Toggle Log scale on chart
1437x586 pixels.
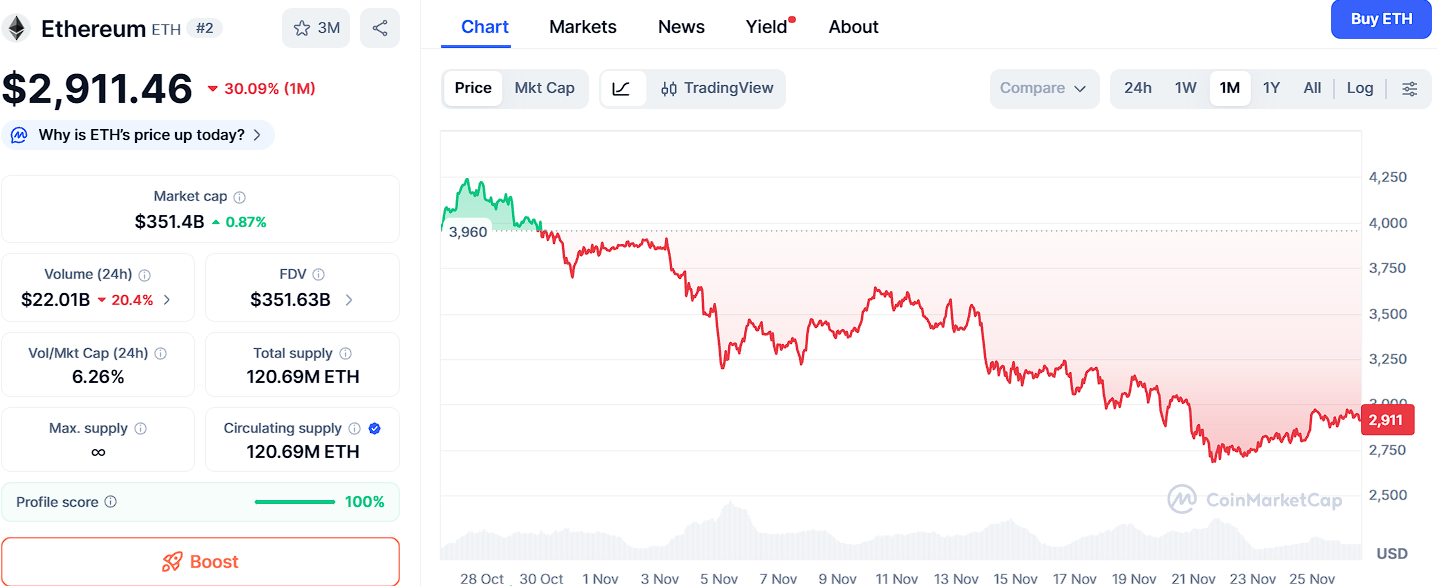tap(1359, 88)
